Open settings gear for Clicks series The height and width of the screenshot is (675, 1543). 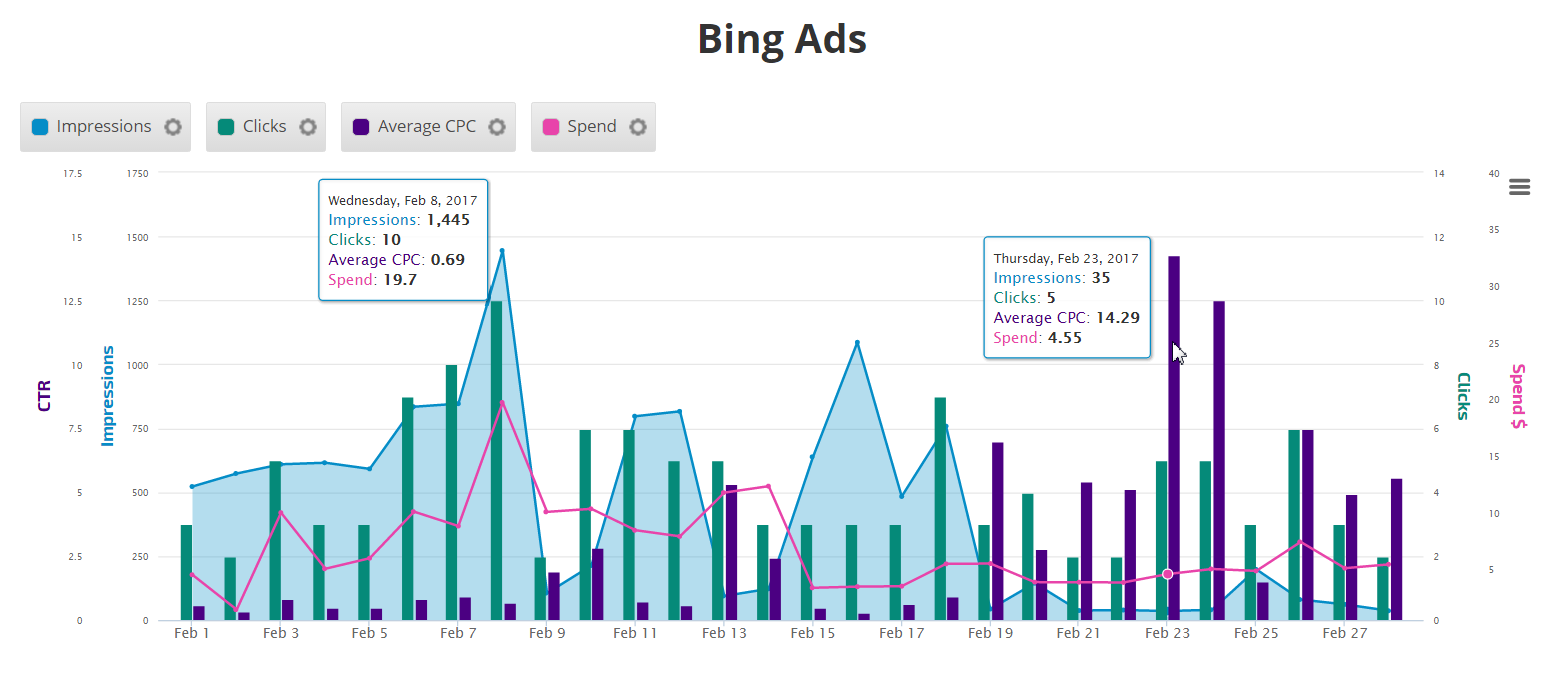308,127
